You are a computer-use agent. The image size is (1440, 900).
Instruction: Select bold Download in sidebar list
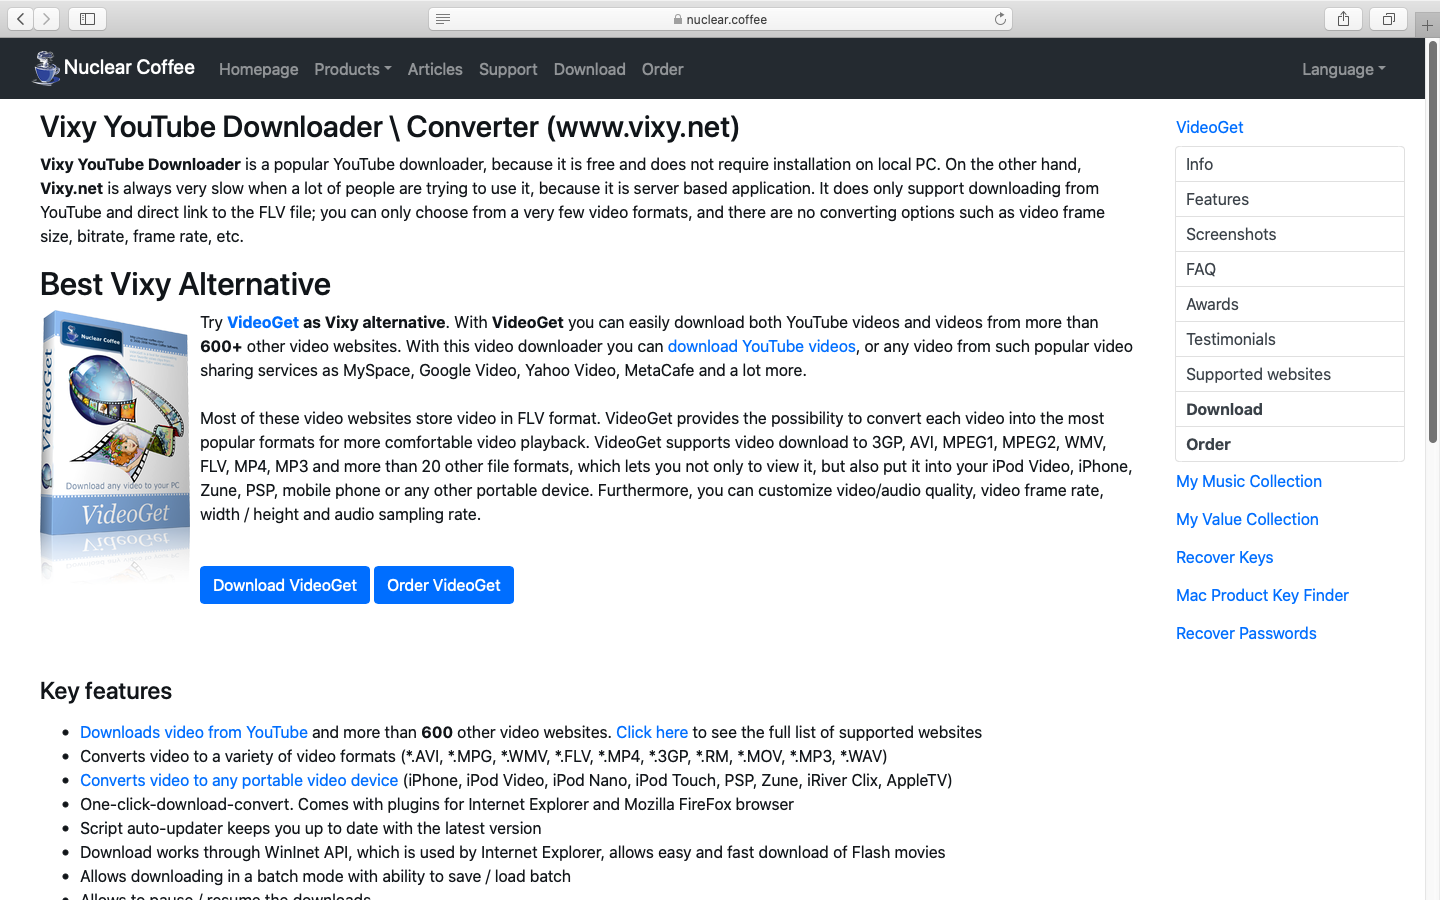pyautogui.click(x=1290, y=409)
